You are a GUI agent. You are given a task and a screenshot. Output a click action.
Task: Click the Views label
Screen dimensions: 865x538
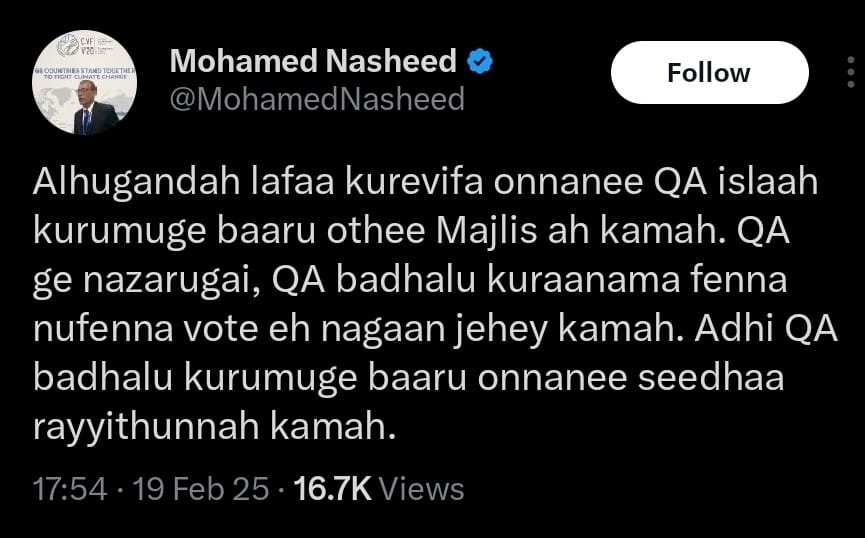pyautogui.click(x=422, y=488)
